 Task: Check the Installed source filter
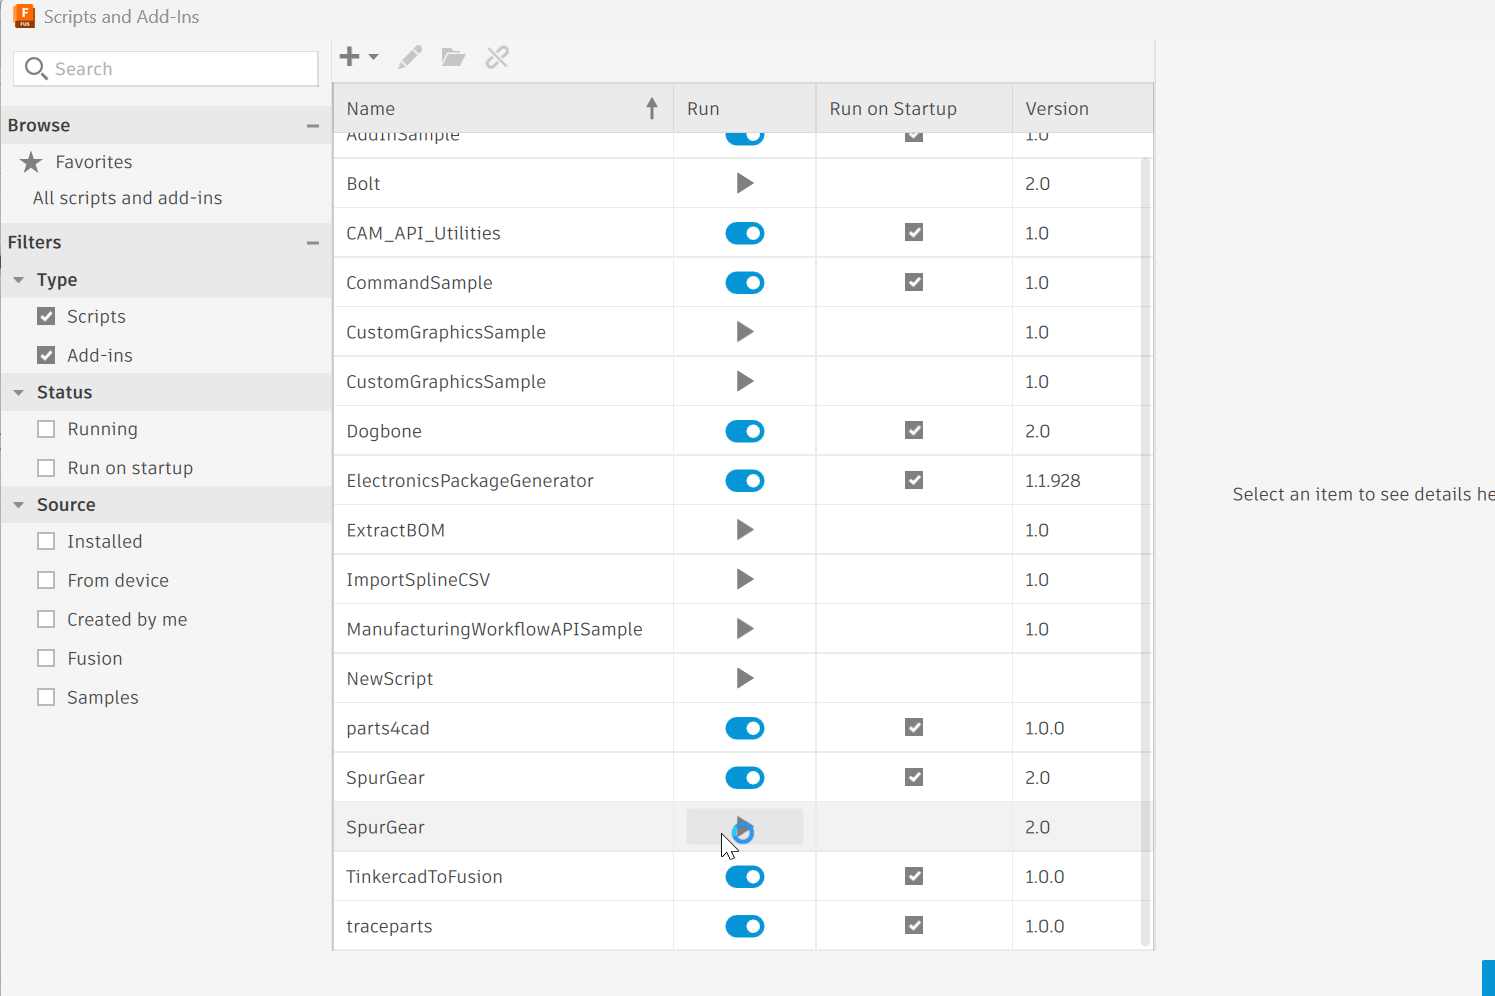46,541
